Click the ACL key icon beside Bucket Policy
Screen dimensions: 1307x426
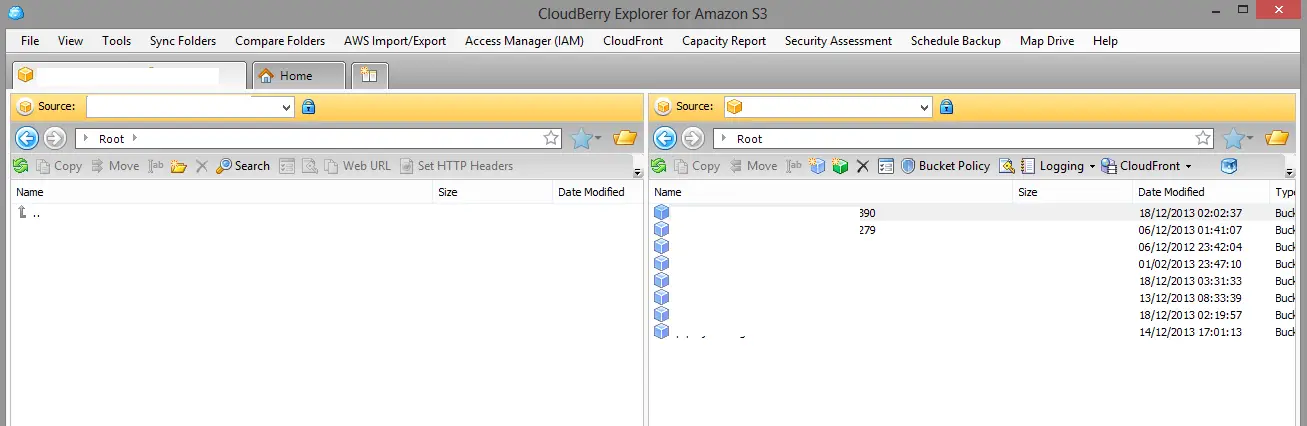(1007, 166)
